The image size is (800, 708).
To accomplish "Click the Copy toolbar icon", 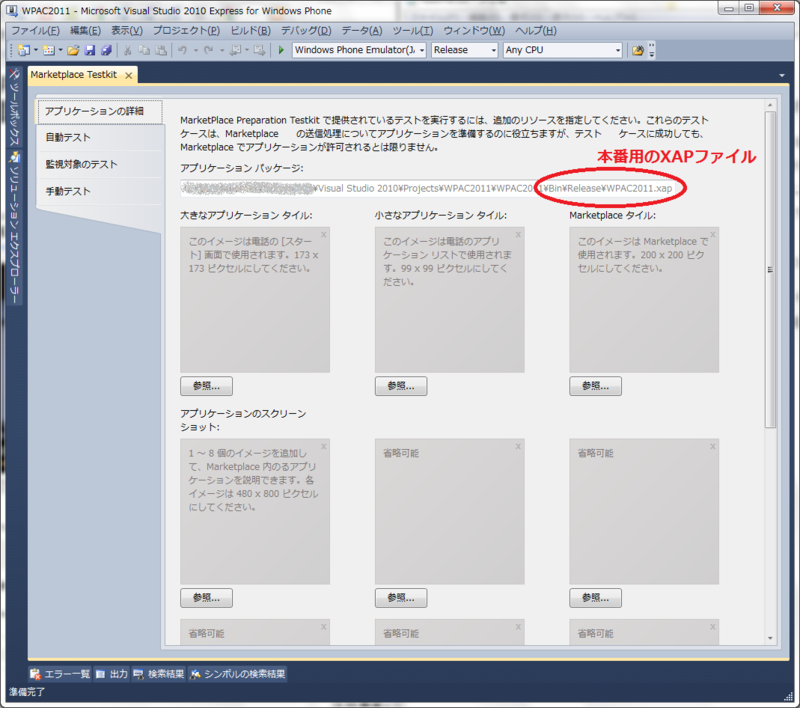I will [x=144, y=50].
